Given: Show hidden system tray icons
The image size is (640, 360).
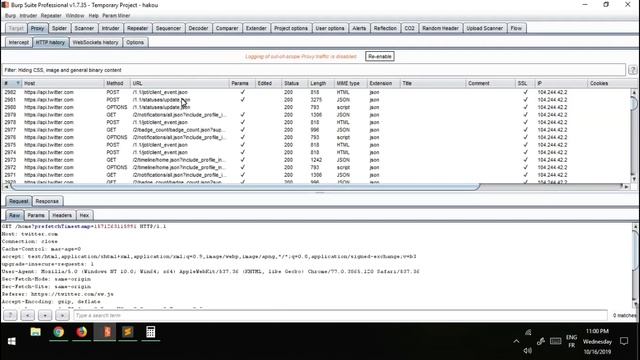Looking at the screenshot, I should (516, 341).
